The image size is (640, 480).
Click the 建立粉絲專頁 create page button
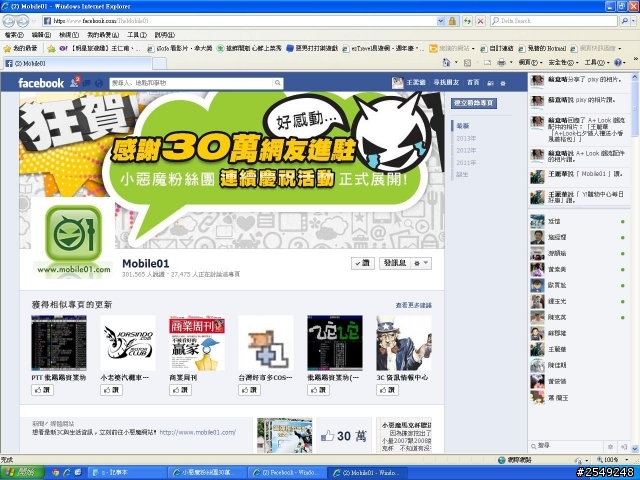[x=474, y=103]
